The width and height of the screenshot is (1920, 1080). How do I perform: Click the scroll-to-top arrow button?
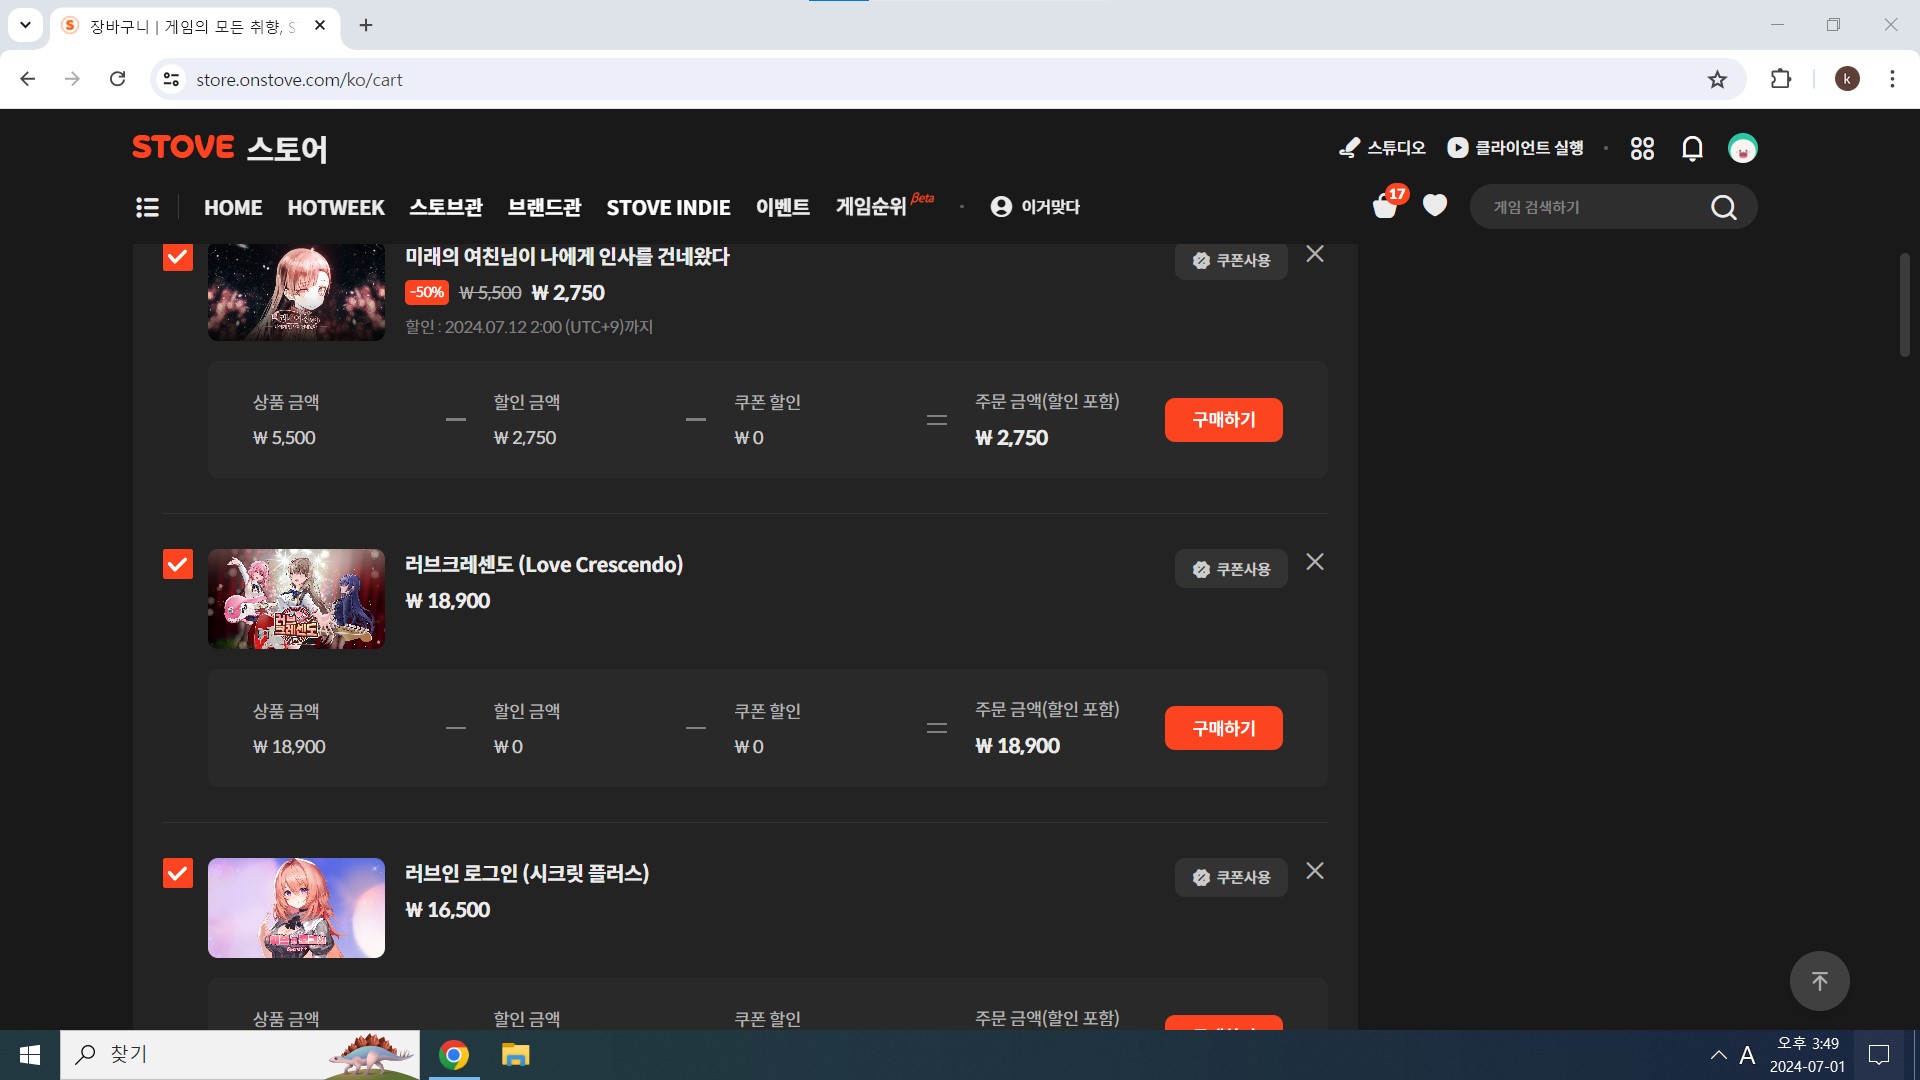[x=1819, y=981]
